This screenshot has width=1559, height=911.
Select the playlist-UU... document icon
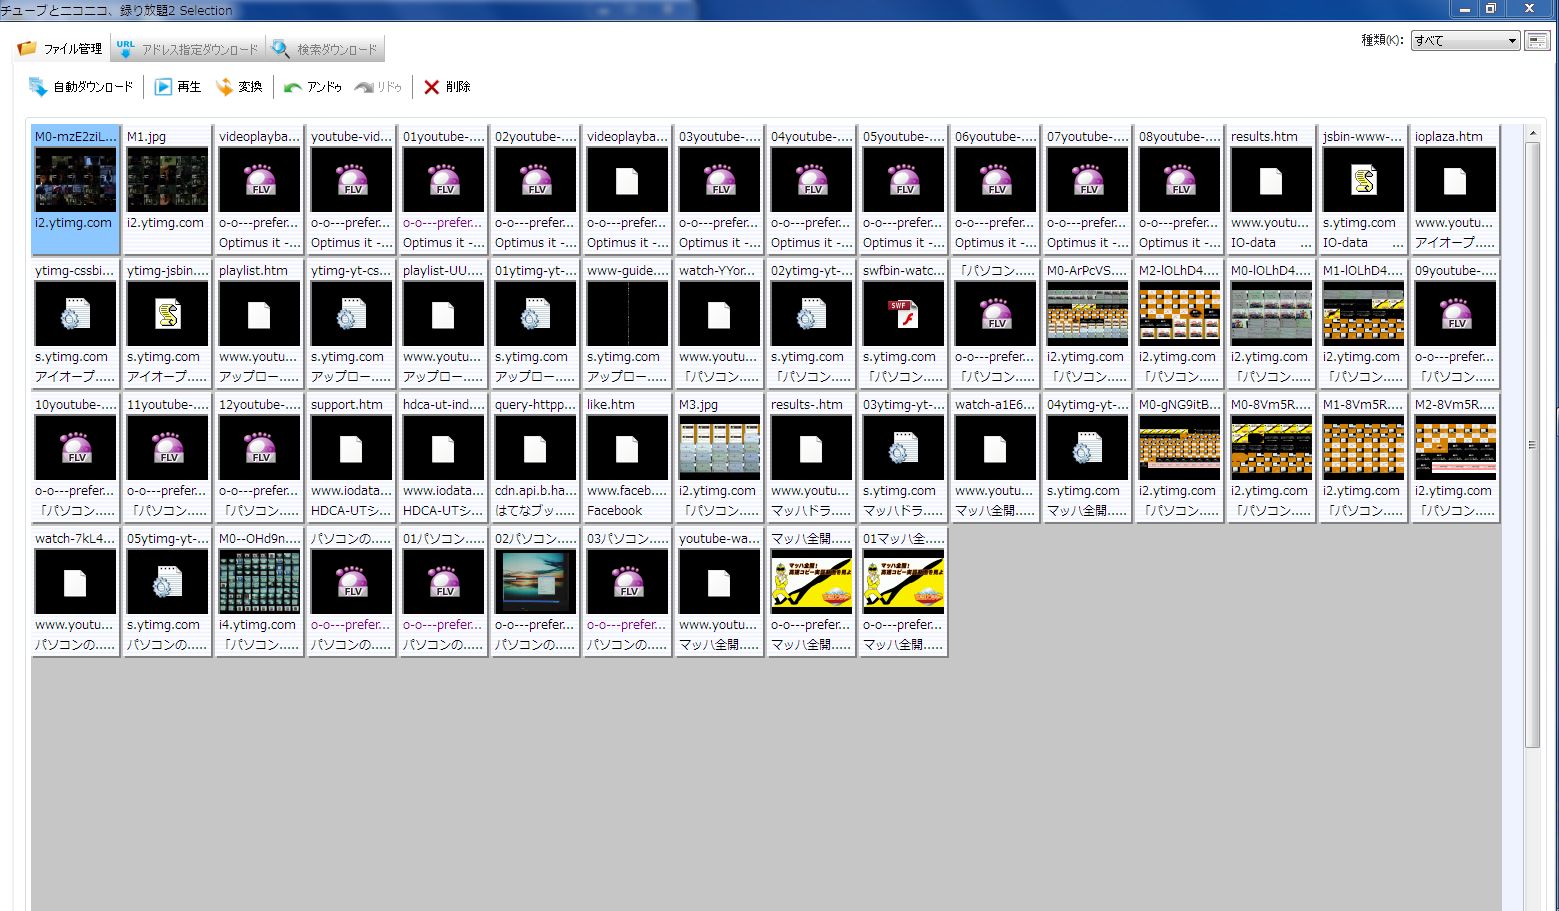pos(444,314)
